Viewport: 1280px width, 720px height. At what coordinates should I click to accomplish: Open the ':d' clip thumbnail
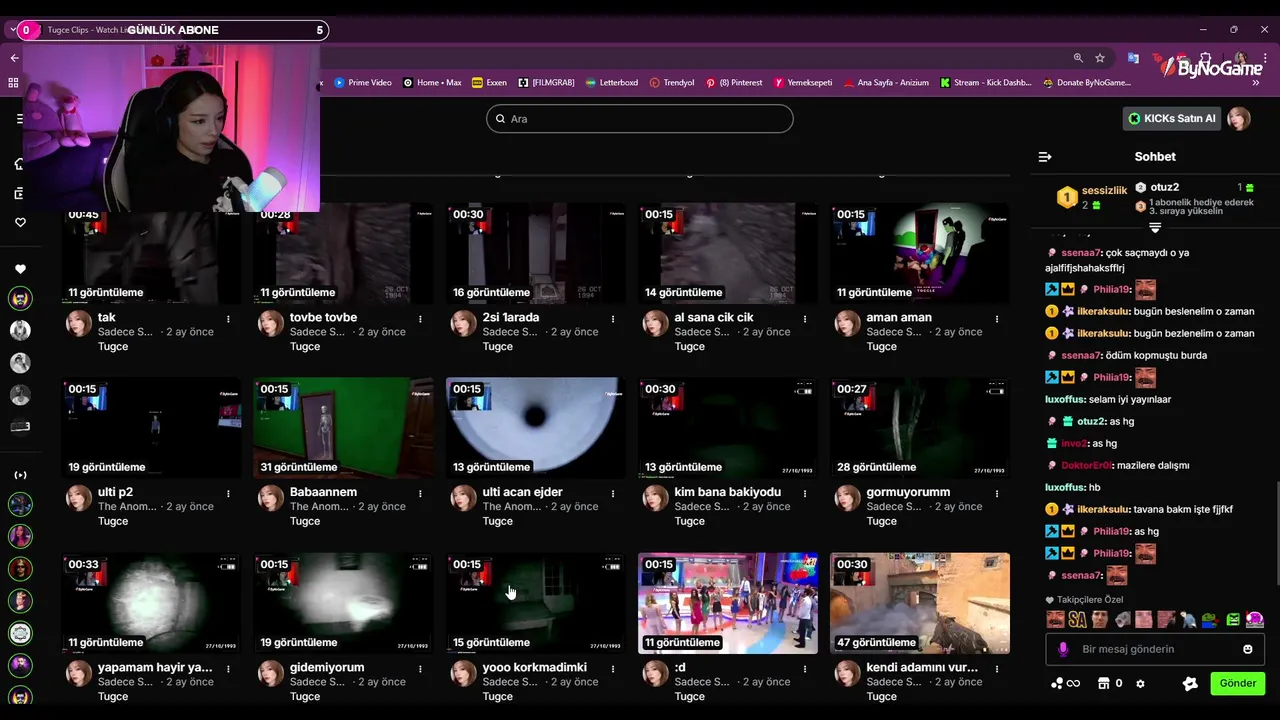pyautogui.click(x=728, y=603)
